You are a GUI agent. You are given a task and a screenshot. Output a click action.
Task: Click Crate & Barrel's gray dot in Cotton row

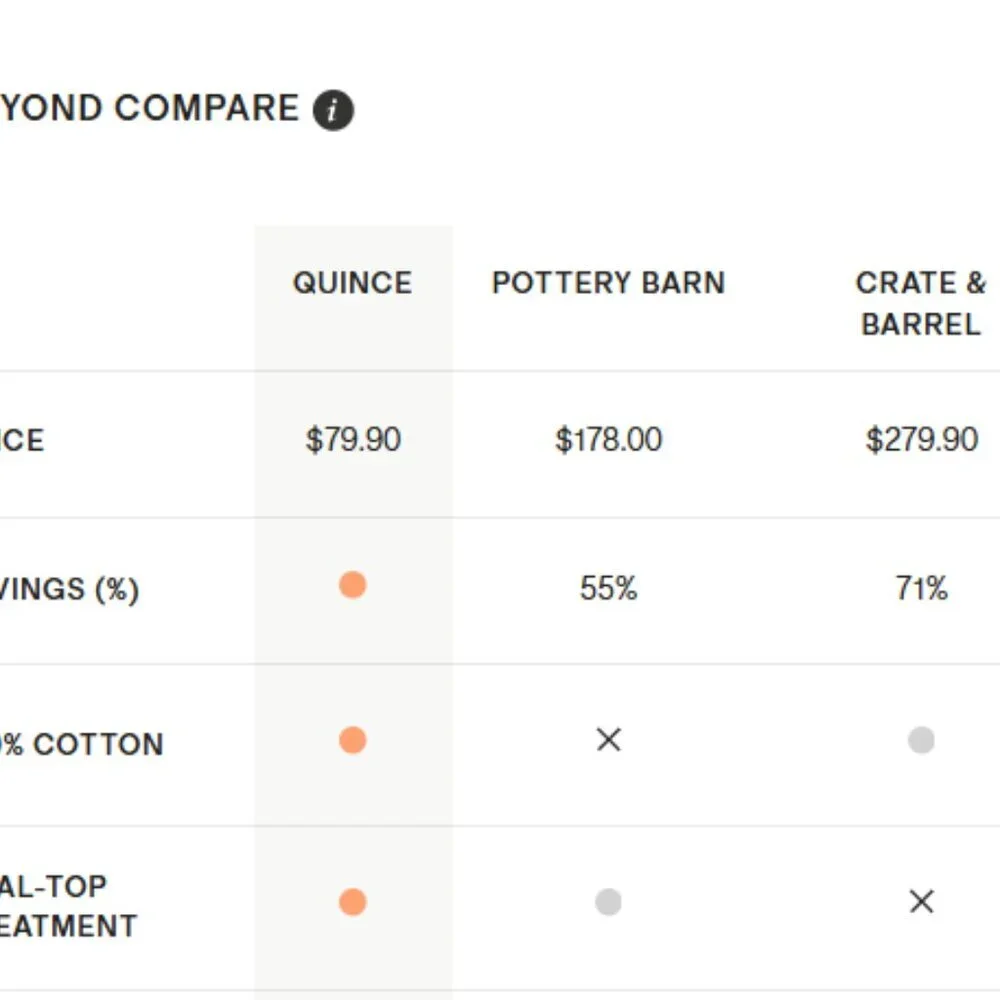pos(921,740)
